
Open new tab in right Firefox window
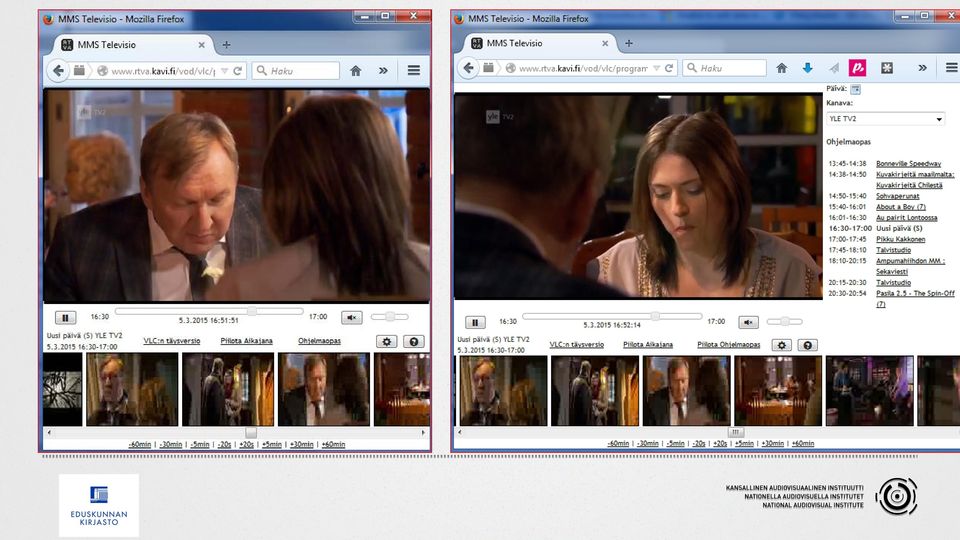pyautogui.click(x=629, y=43)
